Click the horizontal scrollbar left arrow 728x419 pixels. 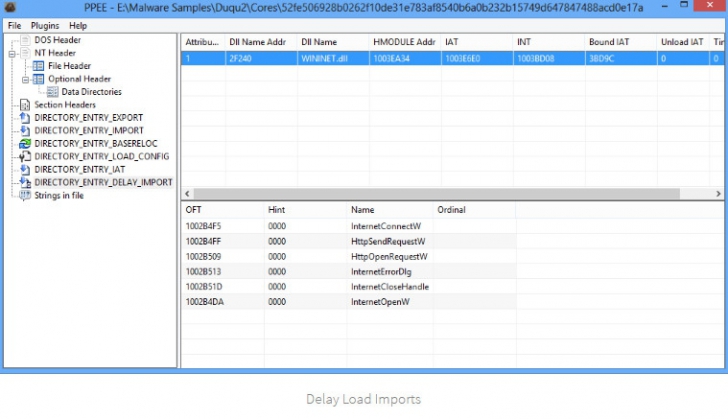tap(187, 194)
